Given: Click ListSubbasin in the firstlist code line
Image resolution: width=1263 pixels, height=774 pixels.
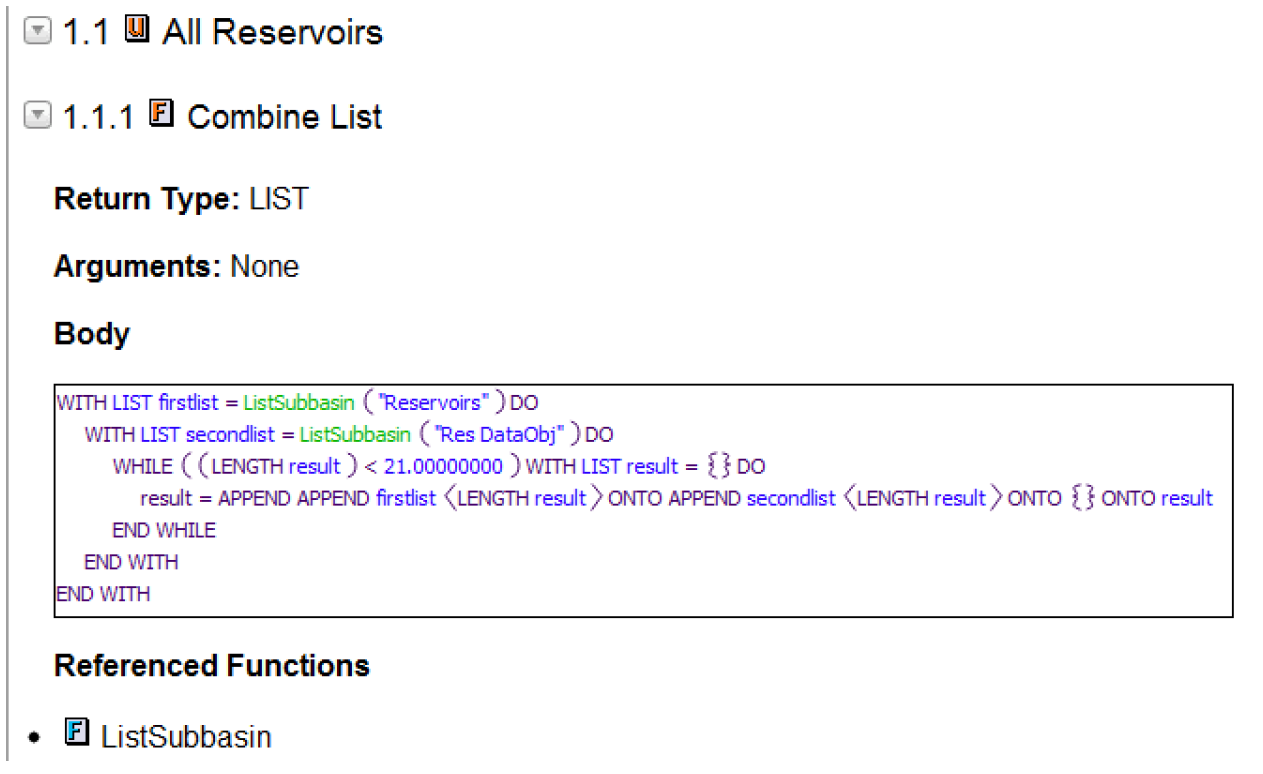Looking at the screenshot, I should [298, 403].
